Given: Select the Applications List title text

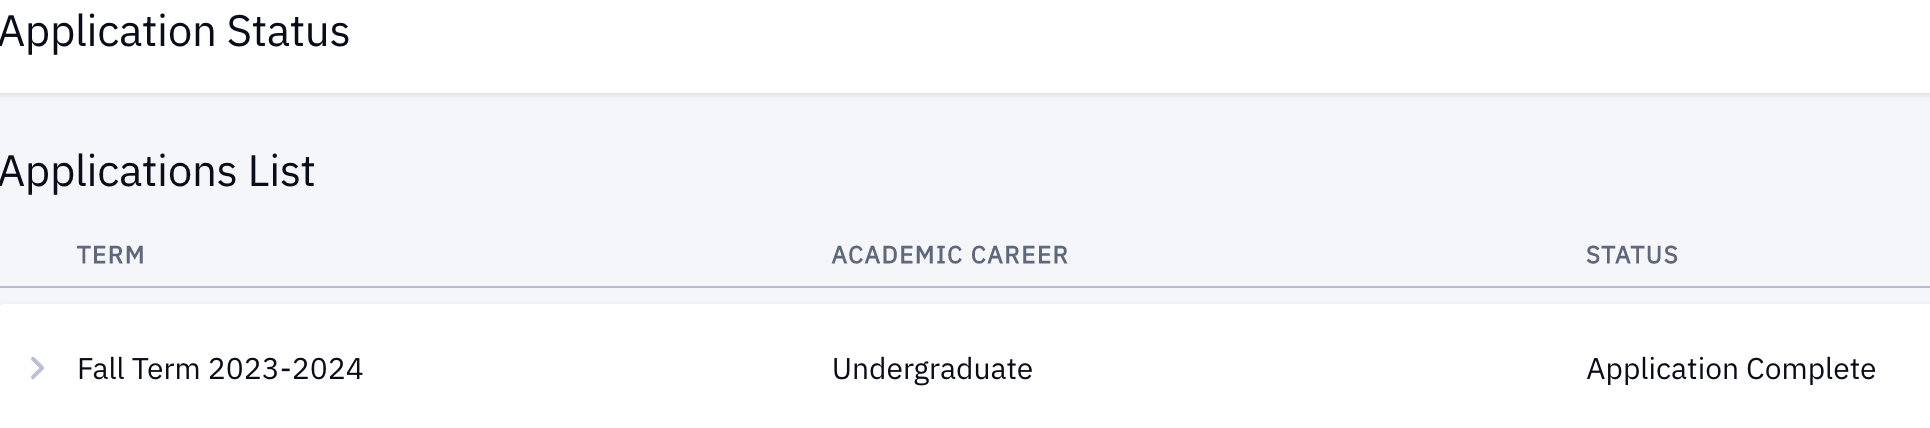Looking at the screenshot, I should coord(158,171).
